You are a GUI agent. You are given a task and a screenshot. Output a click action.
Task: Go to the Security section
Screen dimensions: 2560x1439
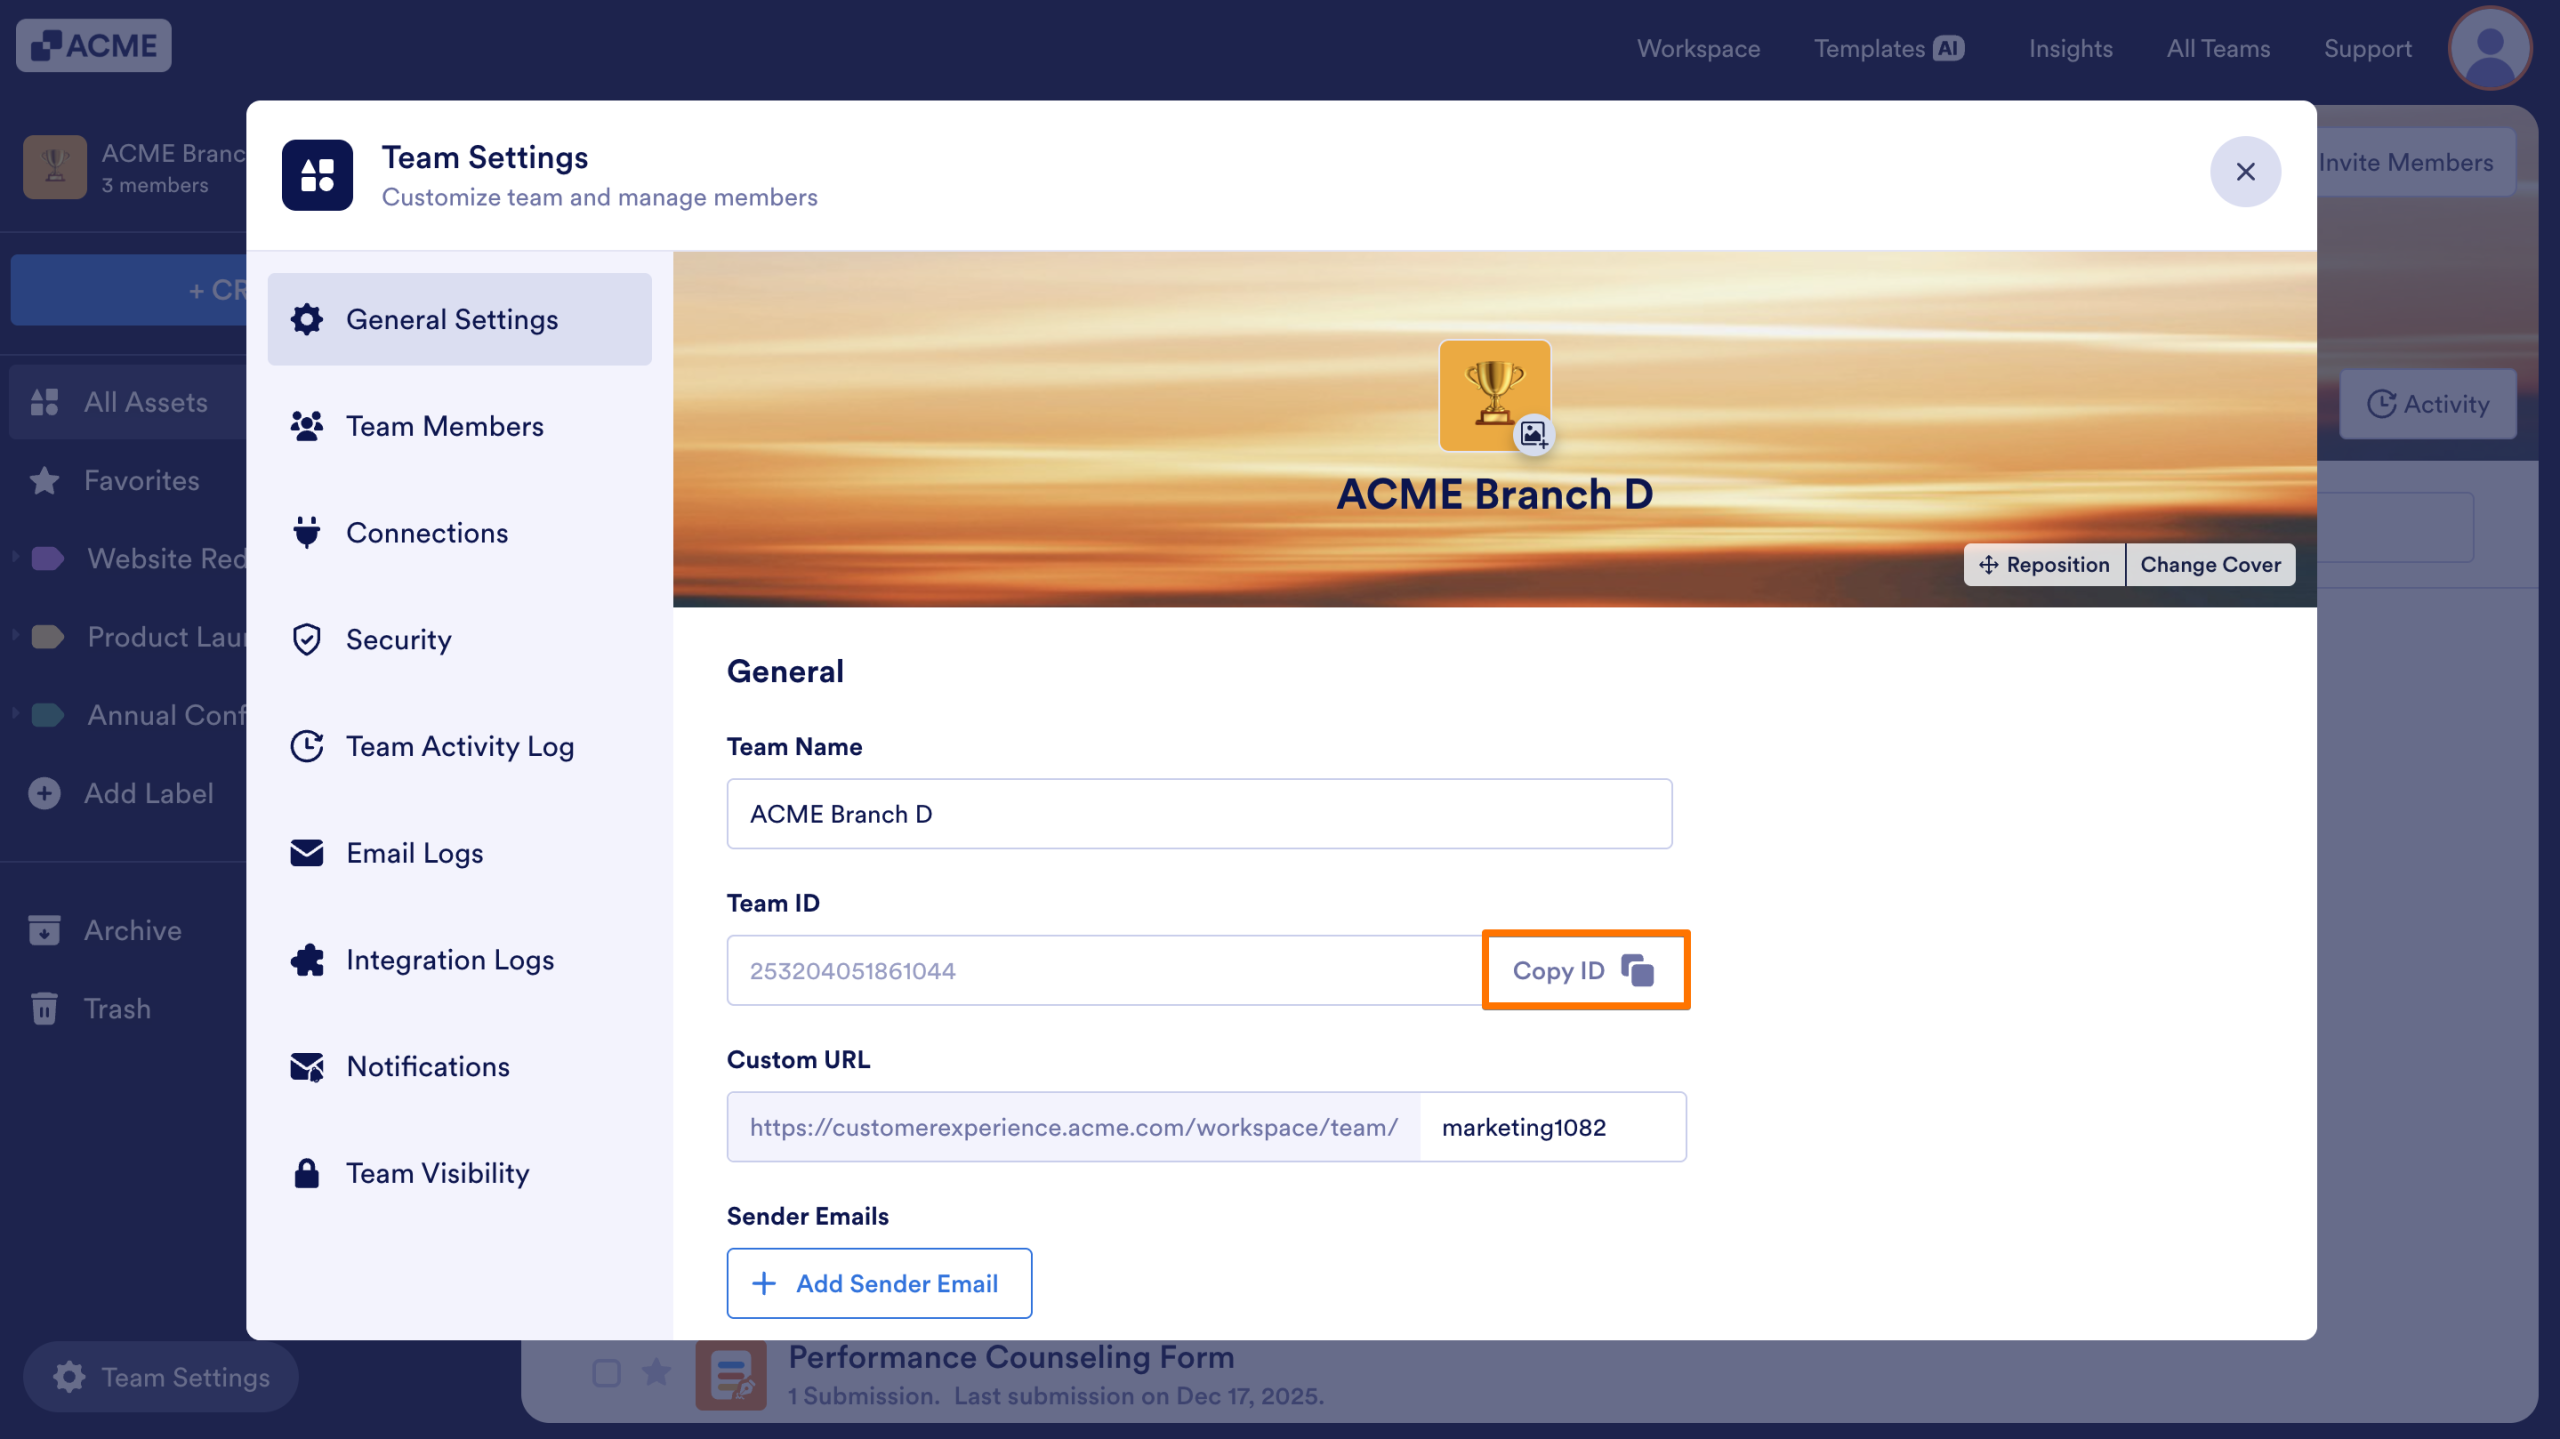[x=460, y=639]
